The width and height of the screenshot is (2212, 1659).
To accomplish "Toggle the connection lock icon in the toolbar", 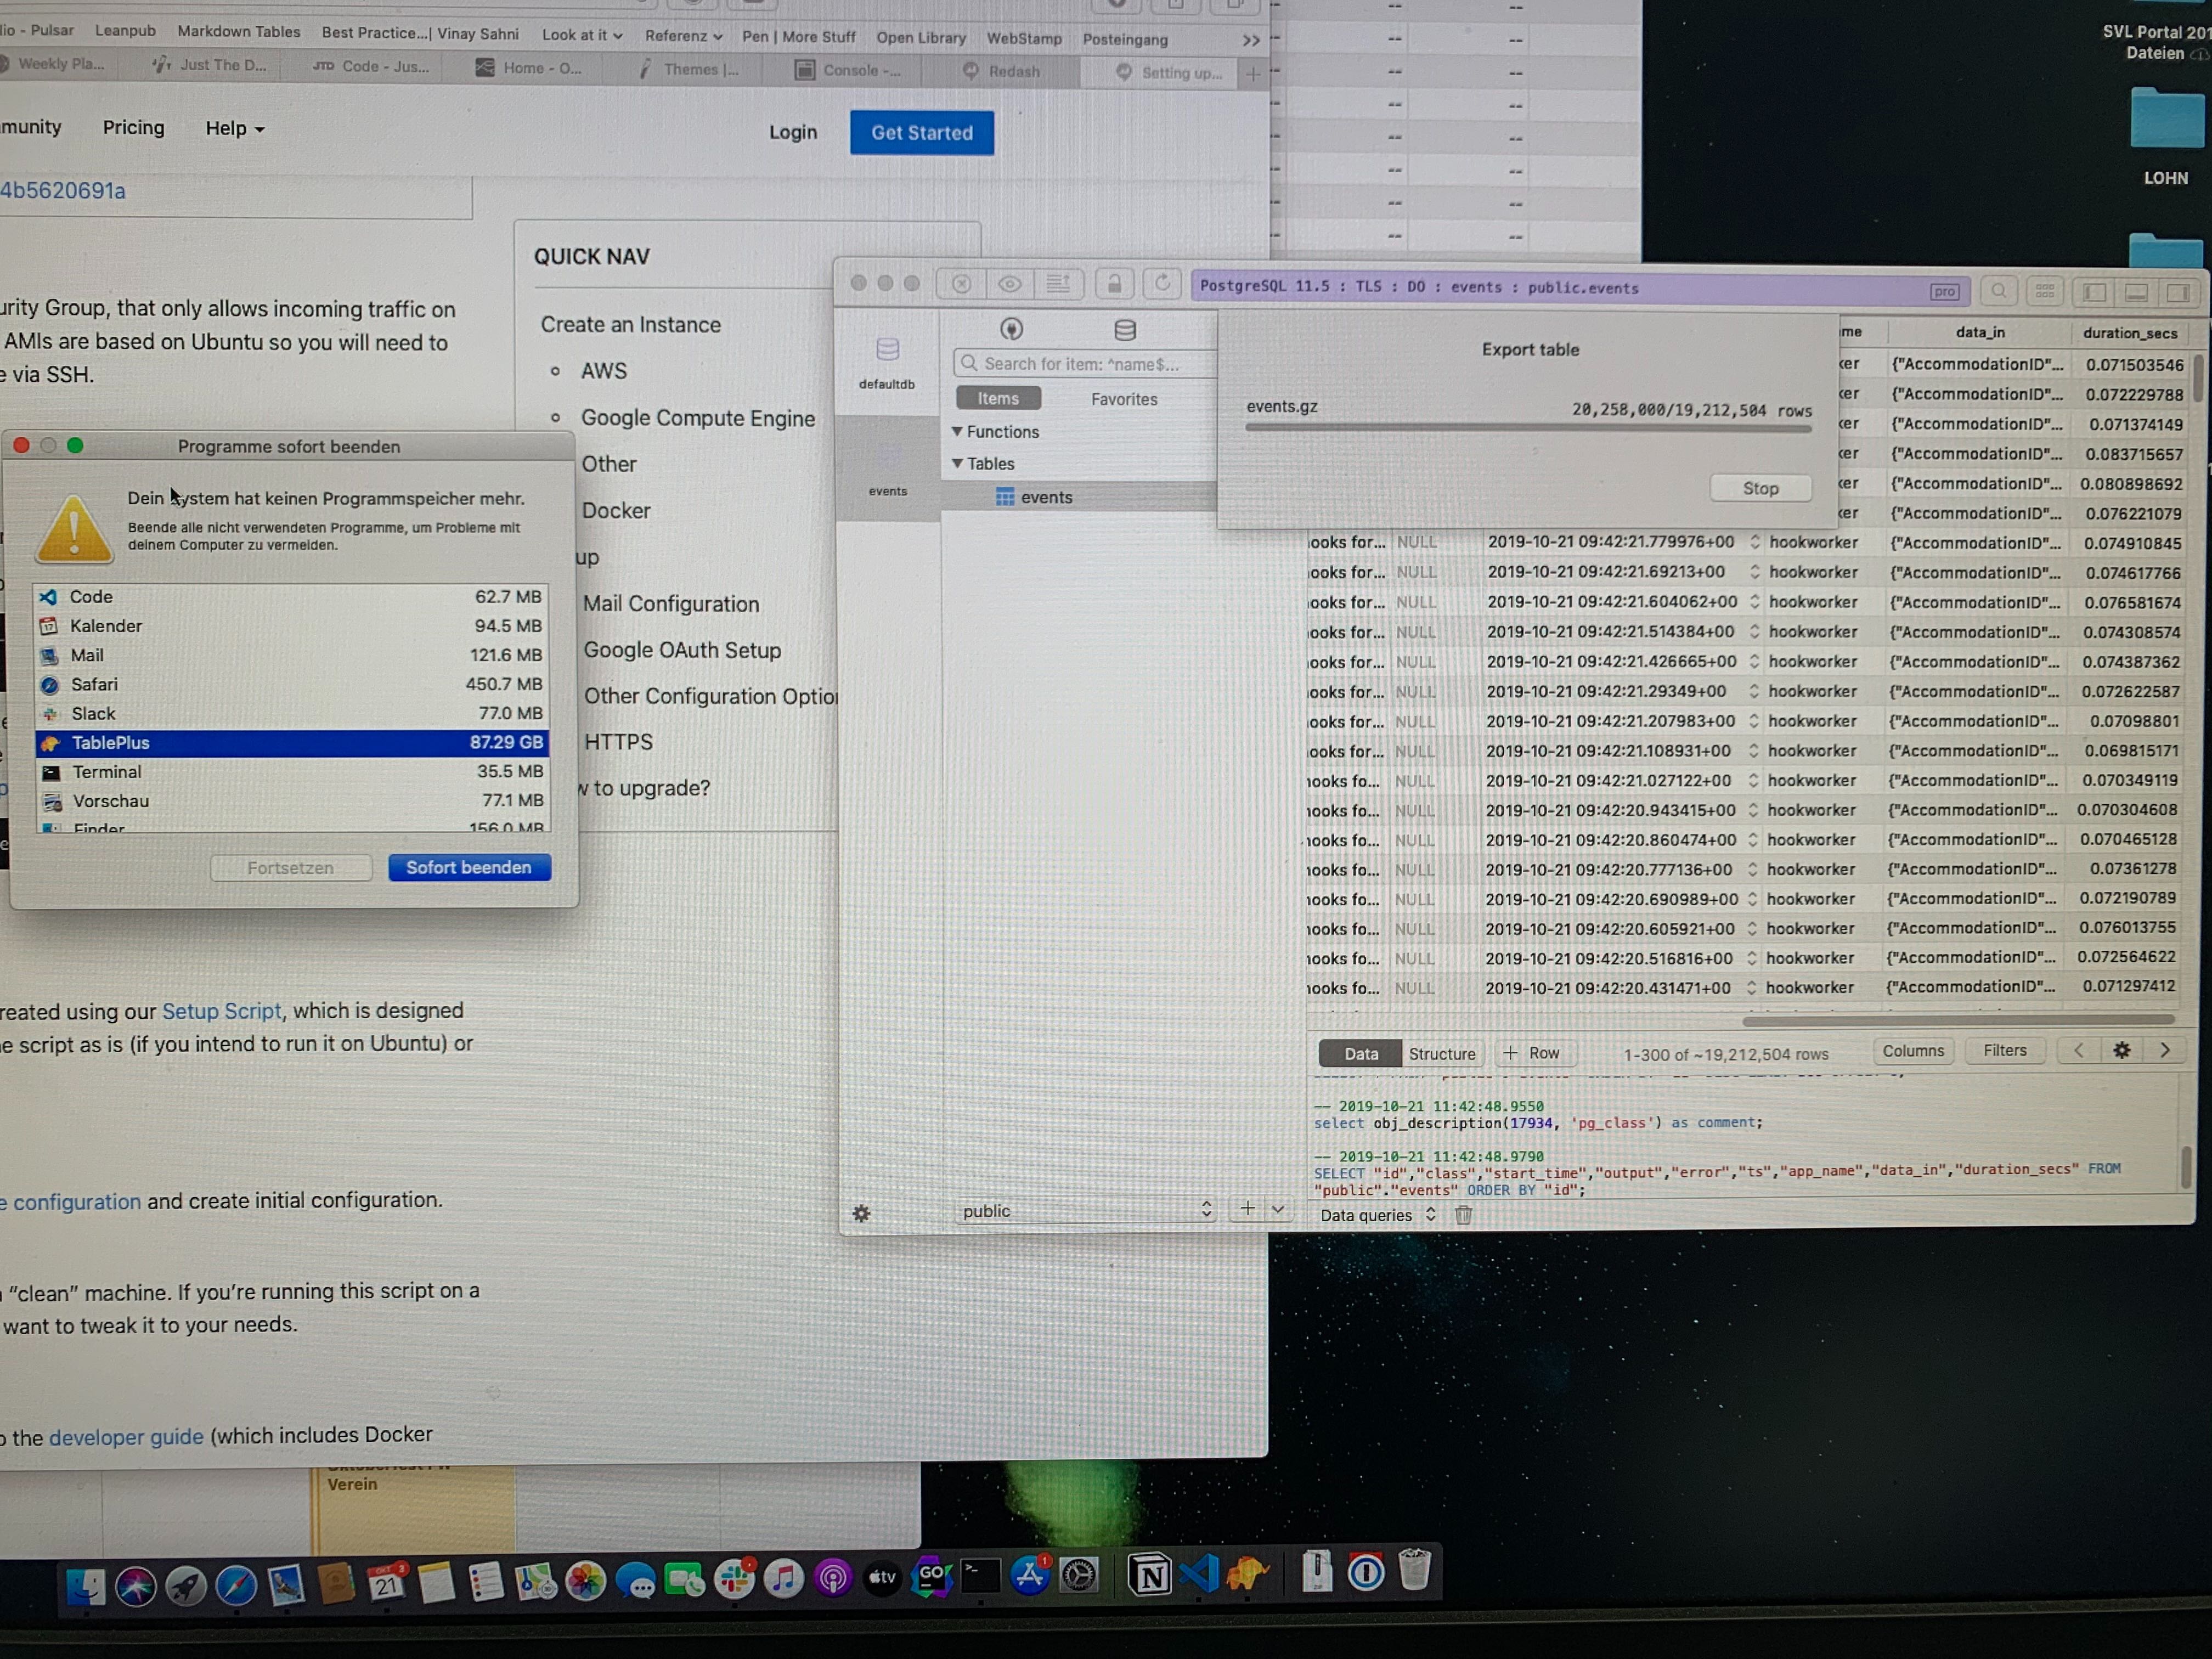I will tap(1114, 284).
